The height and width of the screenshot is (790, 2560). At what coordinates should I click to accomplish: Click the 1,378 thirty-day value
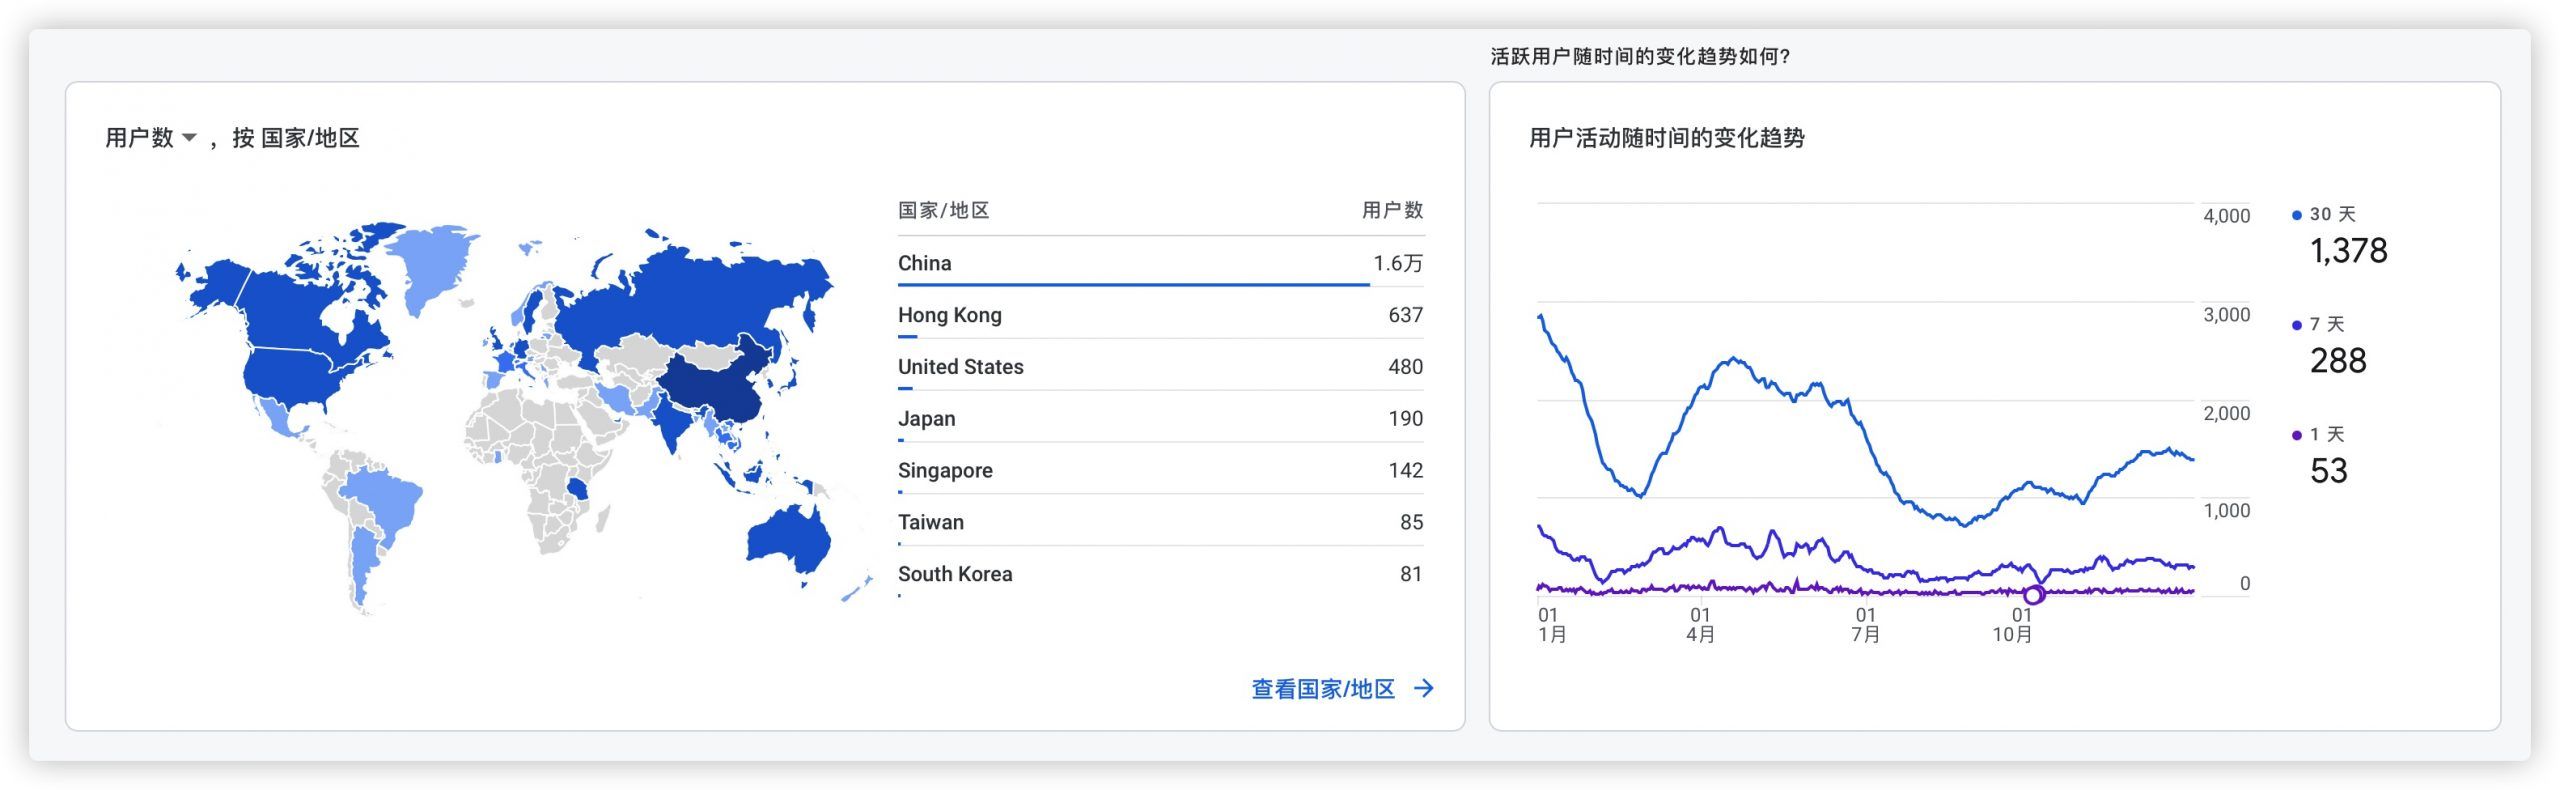2348,250
